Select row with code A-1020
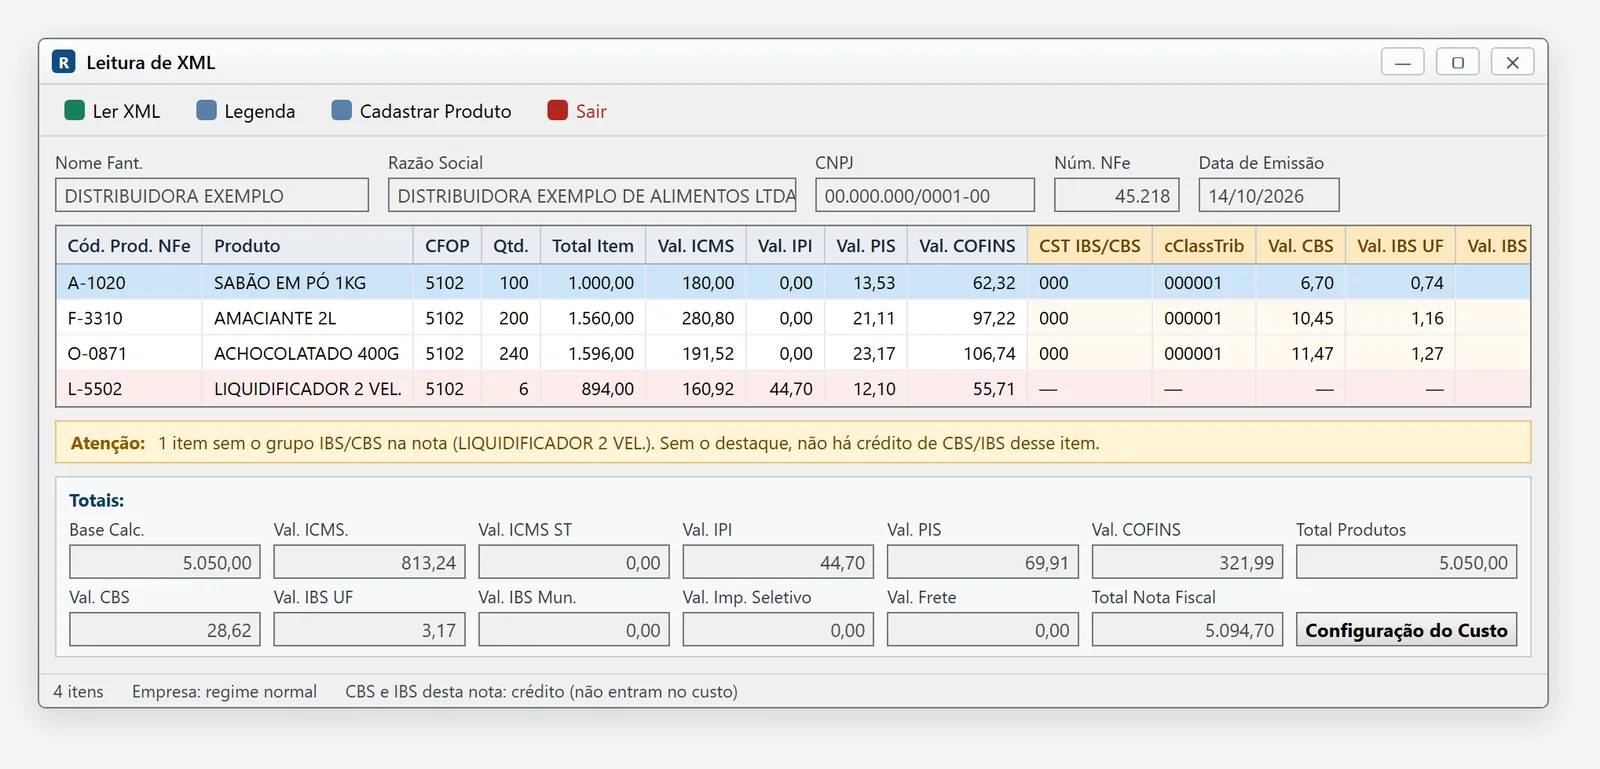This screenshot has width=1600, height=769. point(793,283)
